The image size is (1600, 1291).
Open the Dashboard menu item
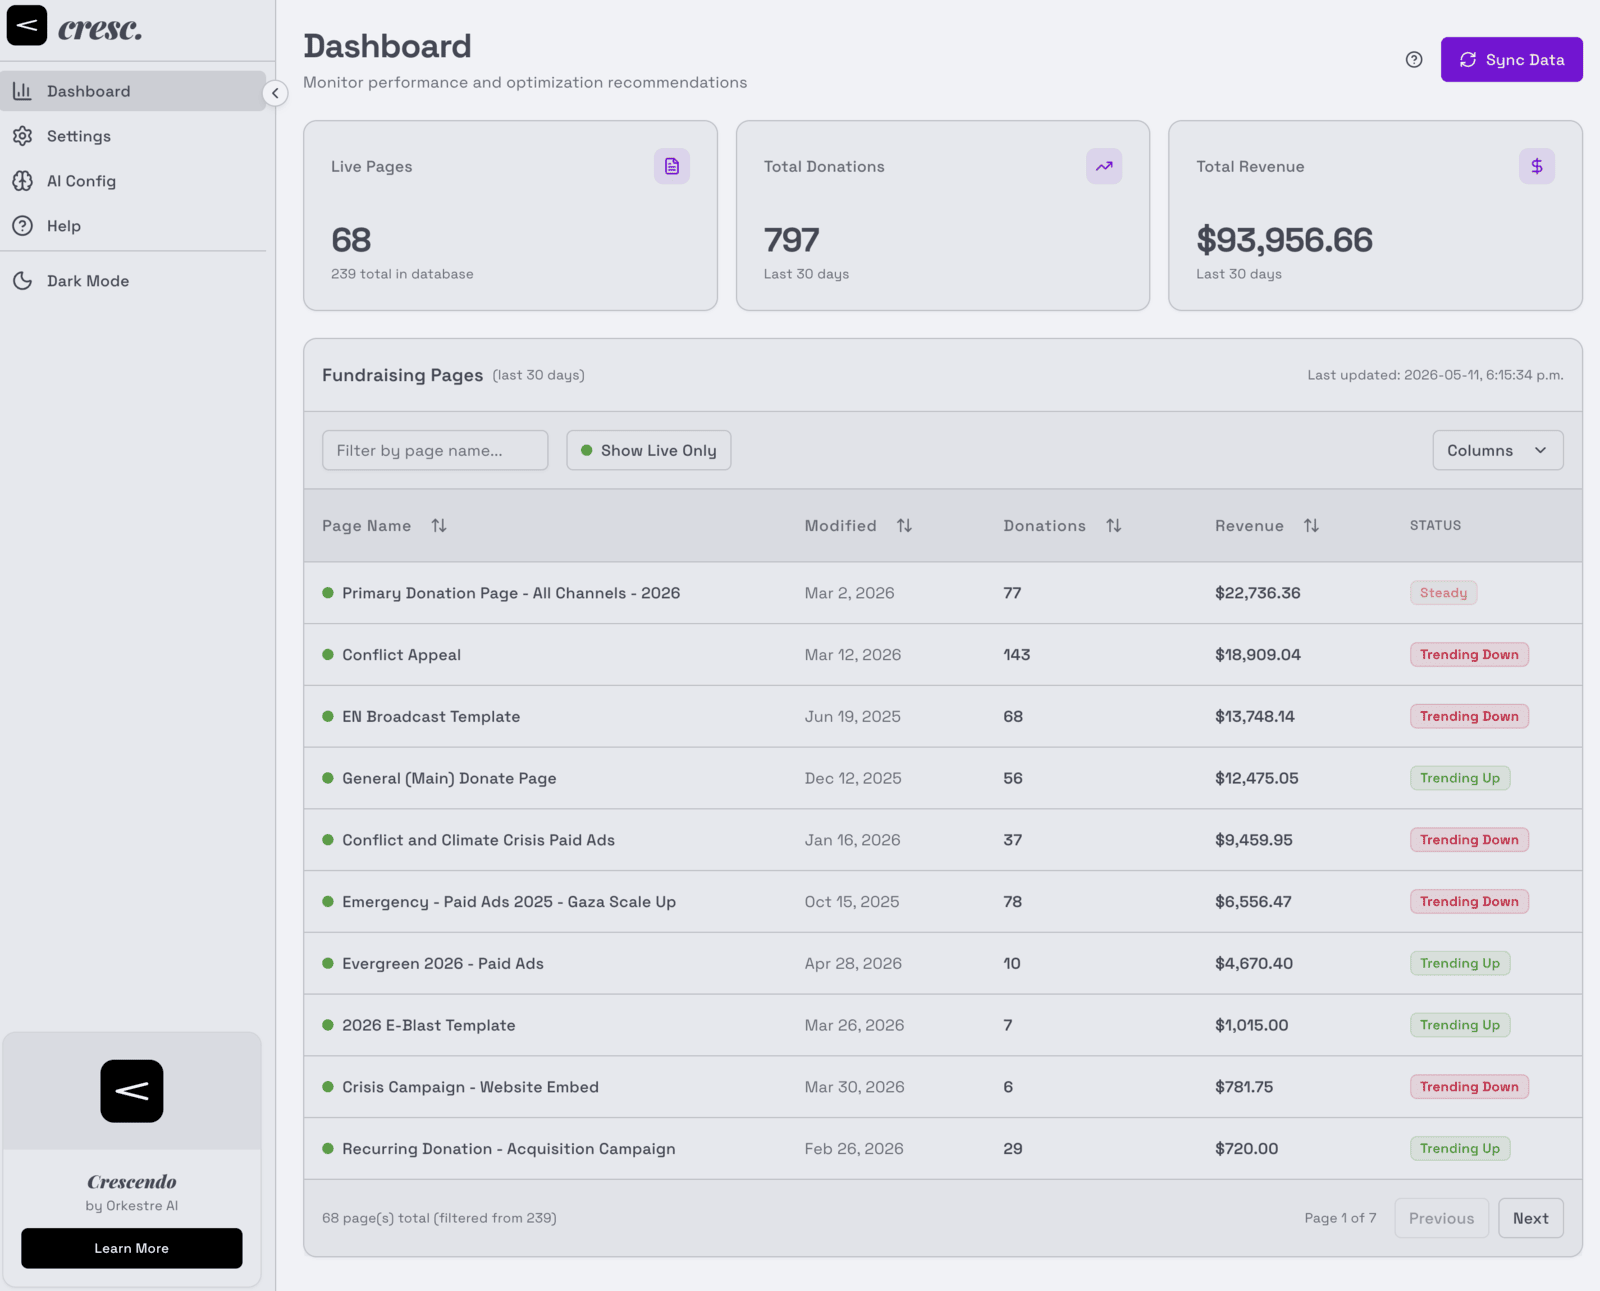click(x=133, y=91)
